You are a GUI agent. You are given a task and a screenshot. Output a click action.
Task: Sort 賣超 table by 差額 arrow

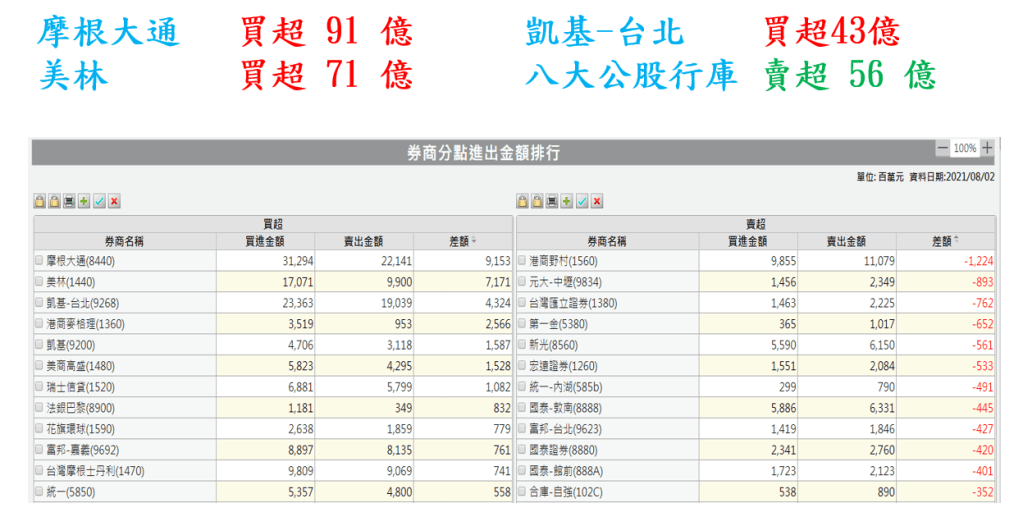(x=956, y=241)
